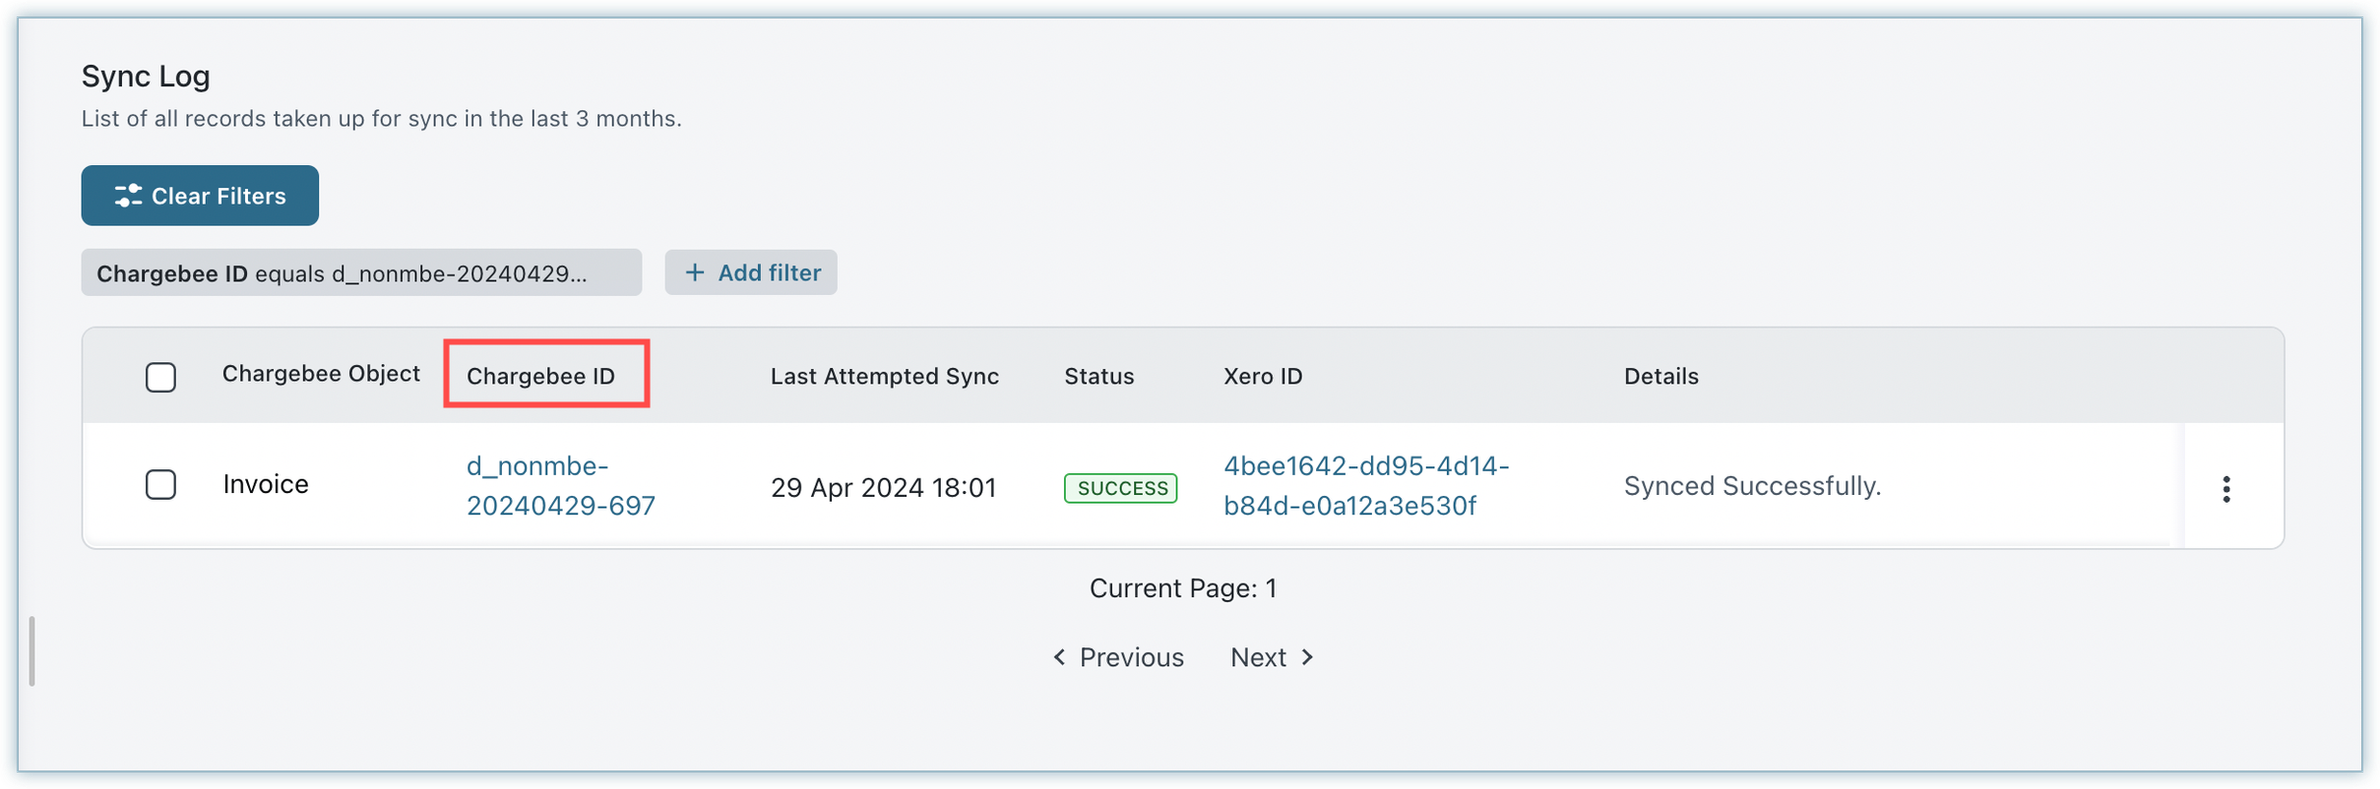
Task: Click the plus icon in Add filter
Action: click(x=694, y=273)
